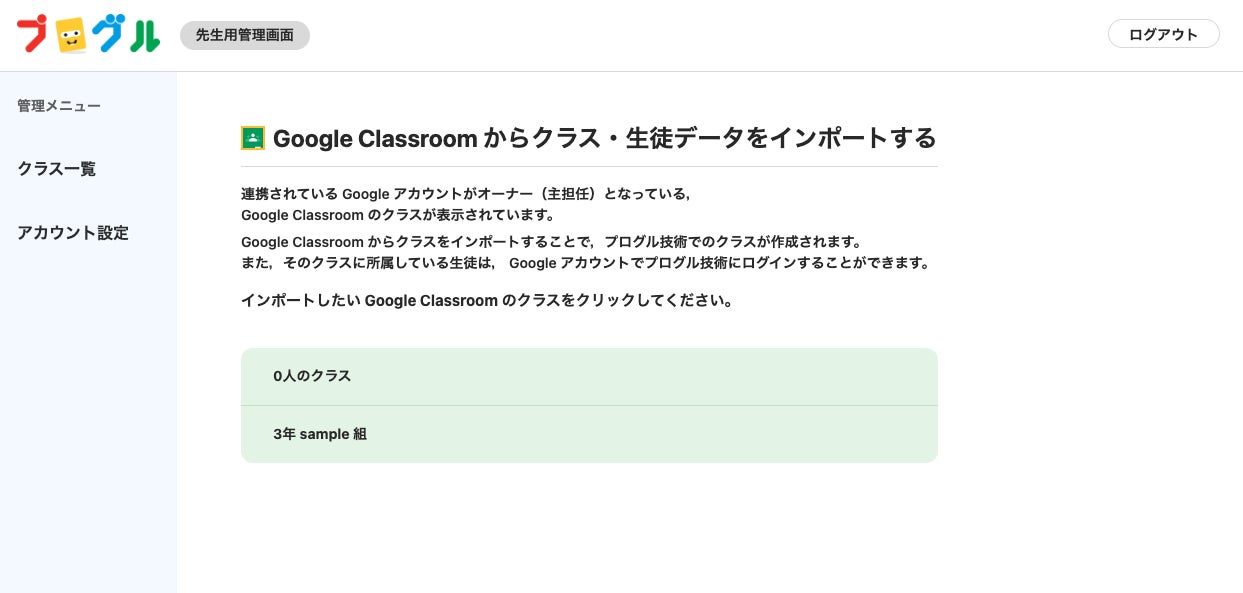The image size is (1243, 593).
Task: Click the 管理メニュー sidebar header
Action: (x=59, y=106)
